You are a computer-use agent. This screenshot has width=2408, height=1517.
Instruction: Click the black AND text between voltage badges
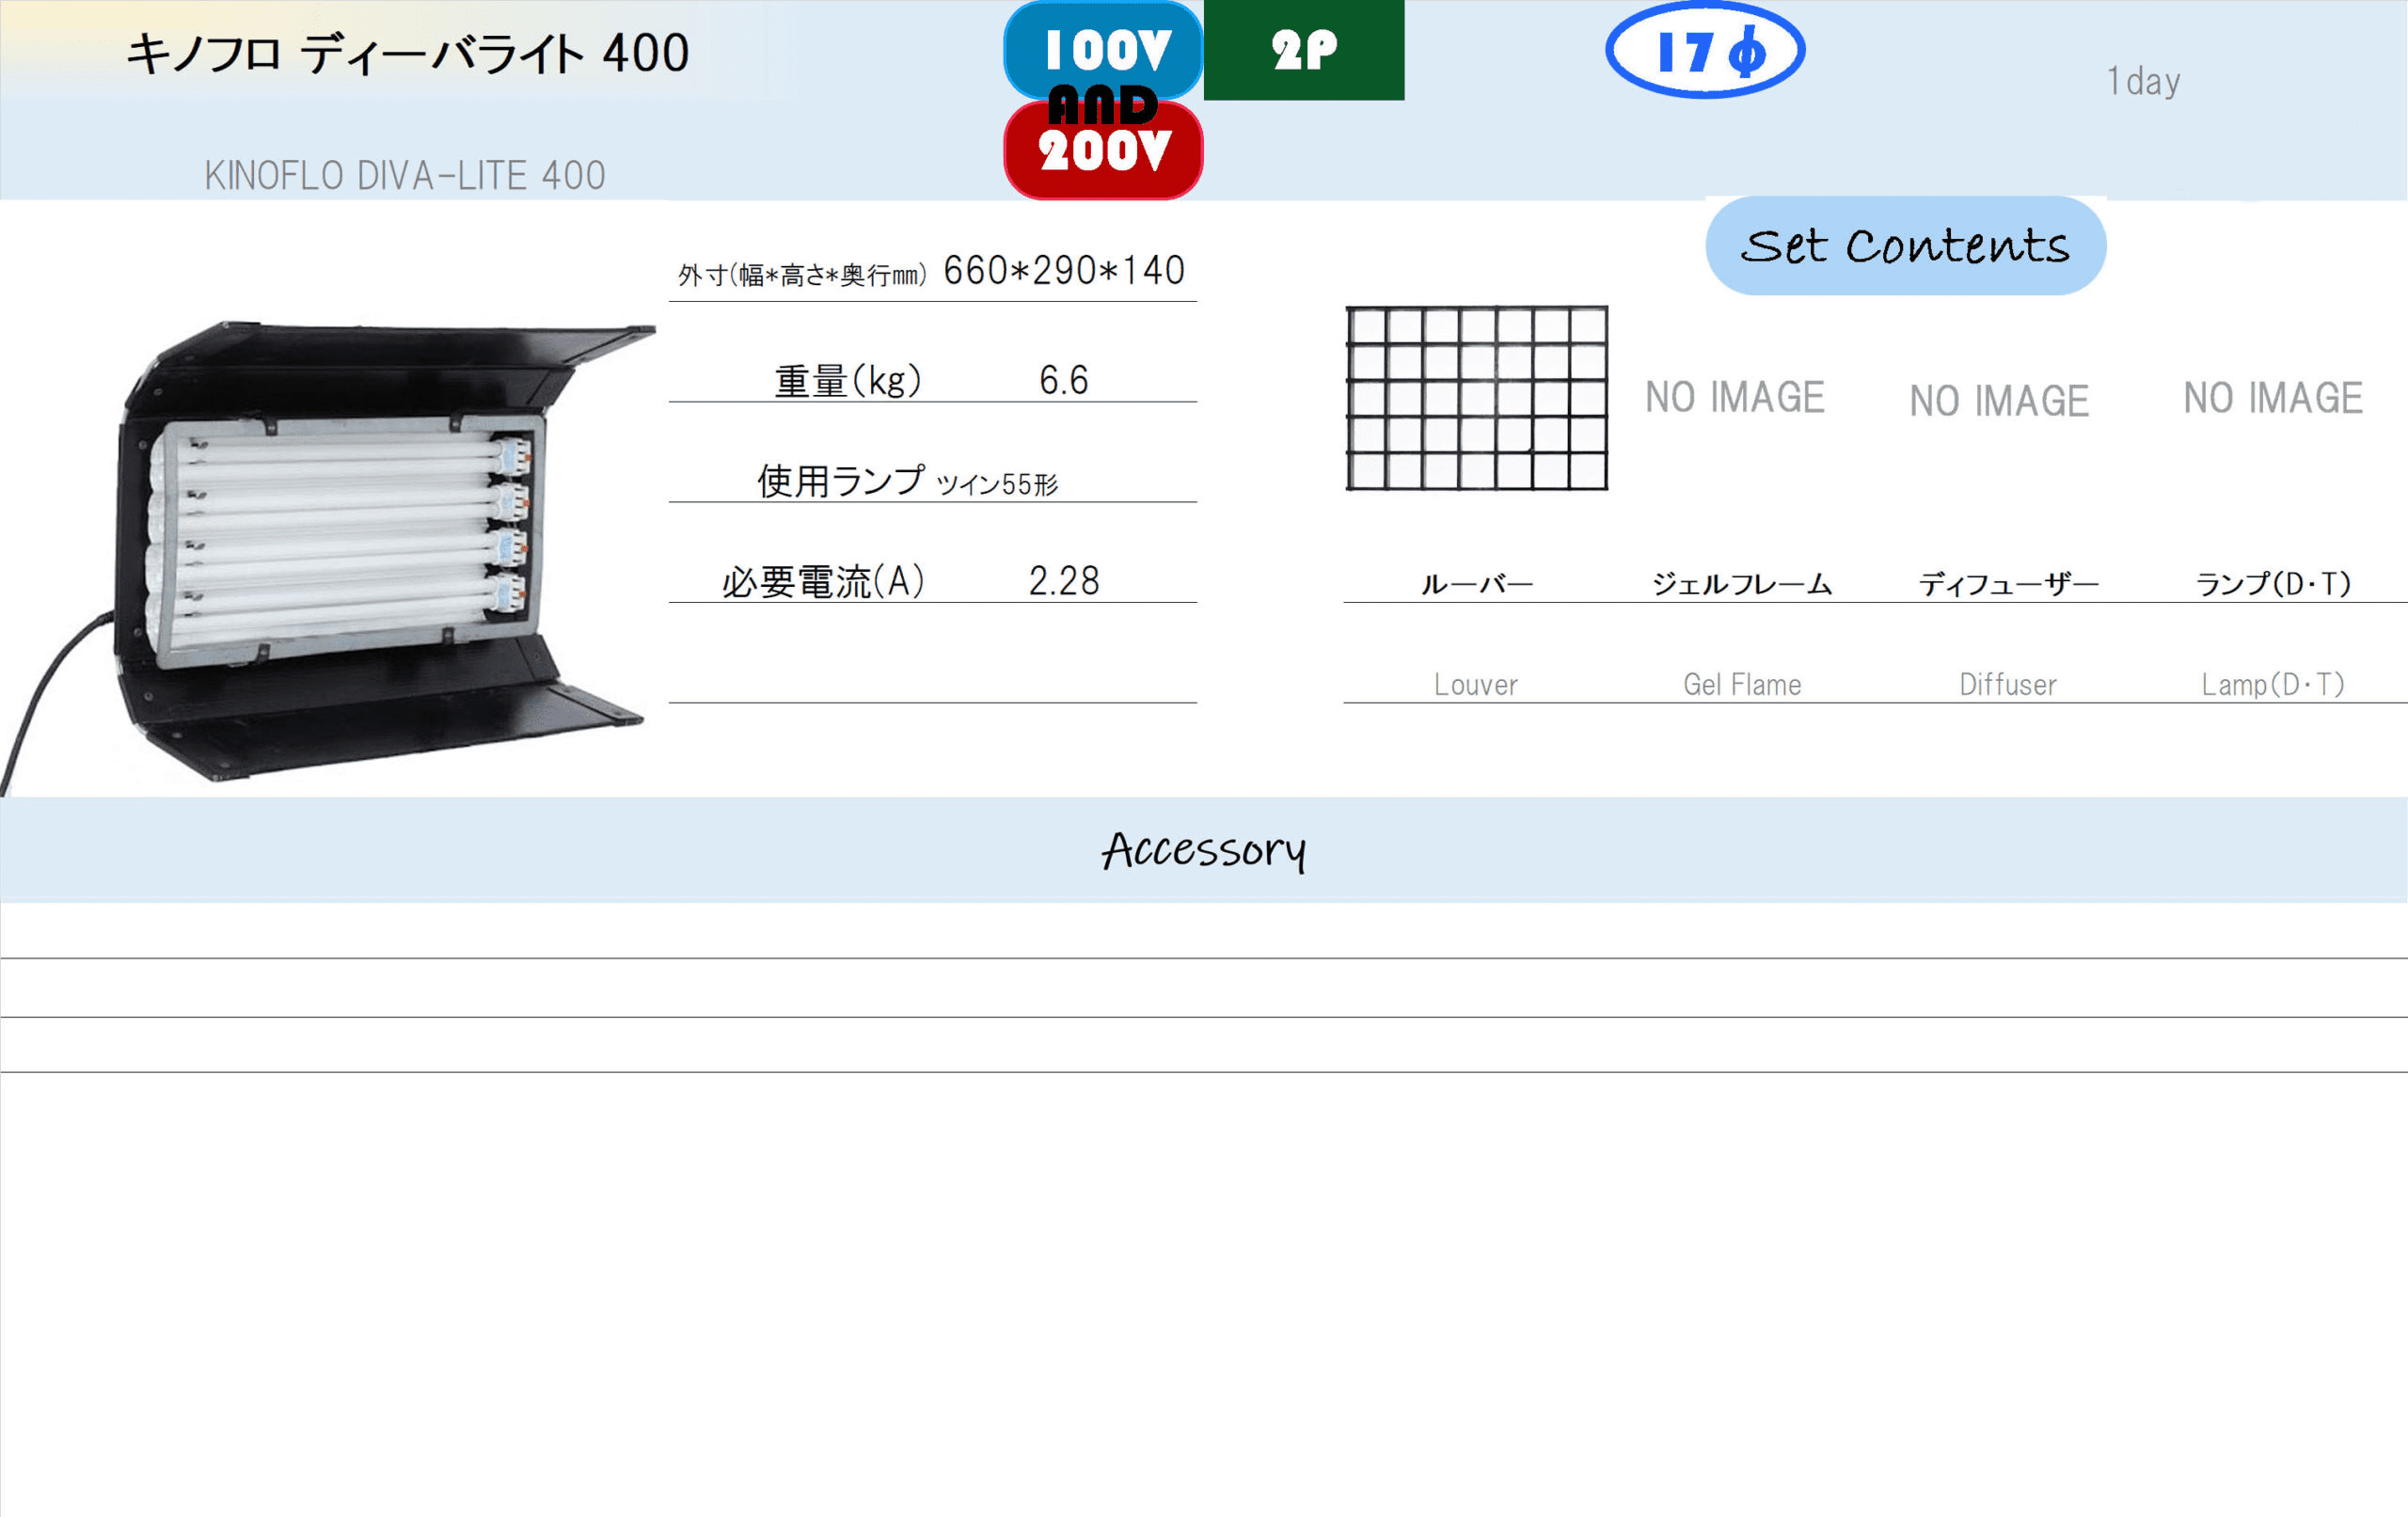1103,105
